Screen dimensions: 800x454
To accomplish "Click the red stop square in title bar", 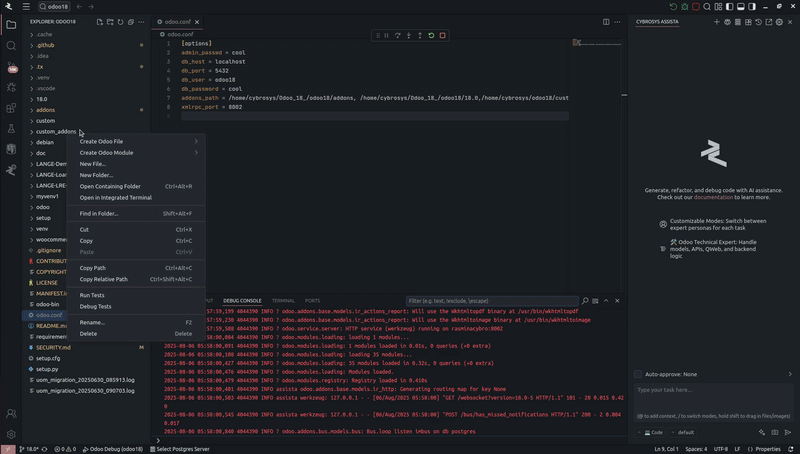I will pos(696,7).
